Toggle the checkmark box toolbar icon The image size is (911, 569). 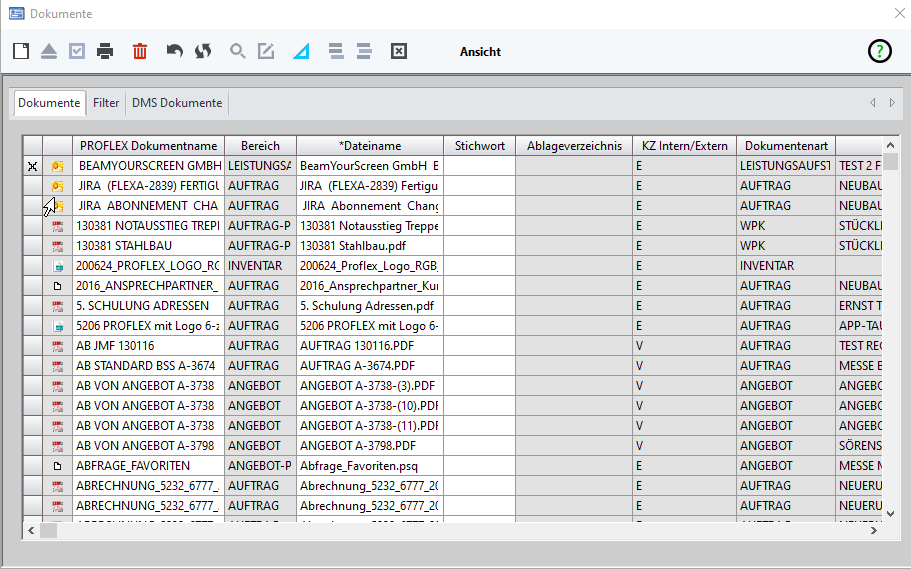77,51
